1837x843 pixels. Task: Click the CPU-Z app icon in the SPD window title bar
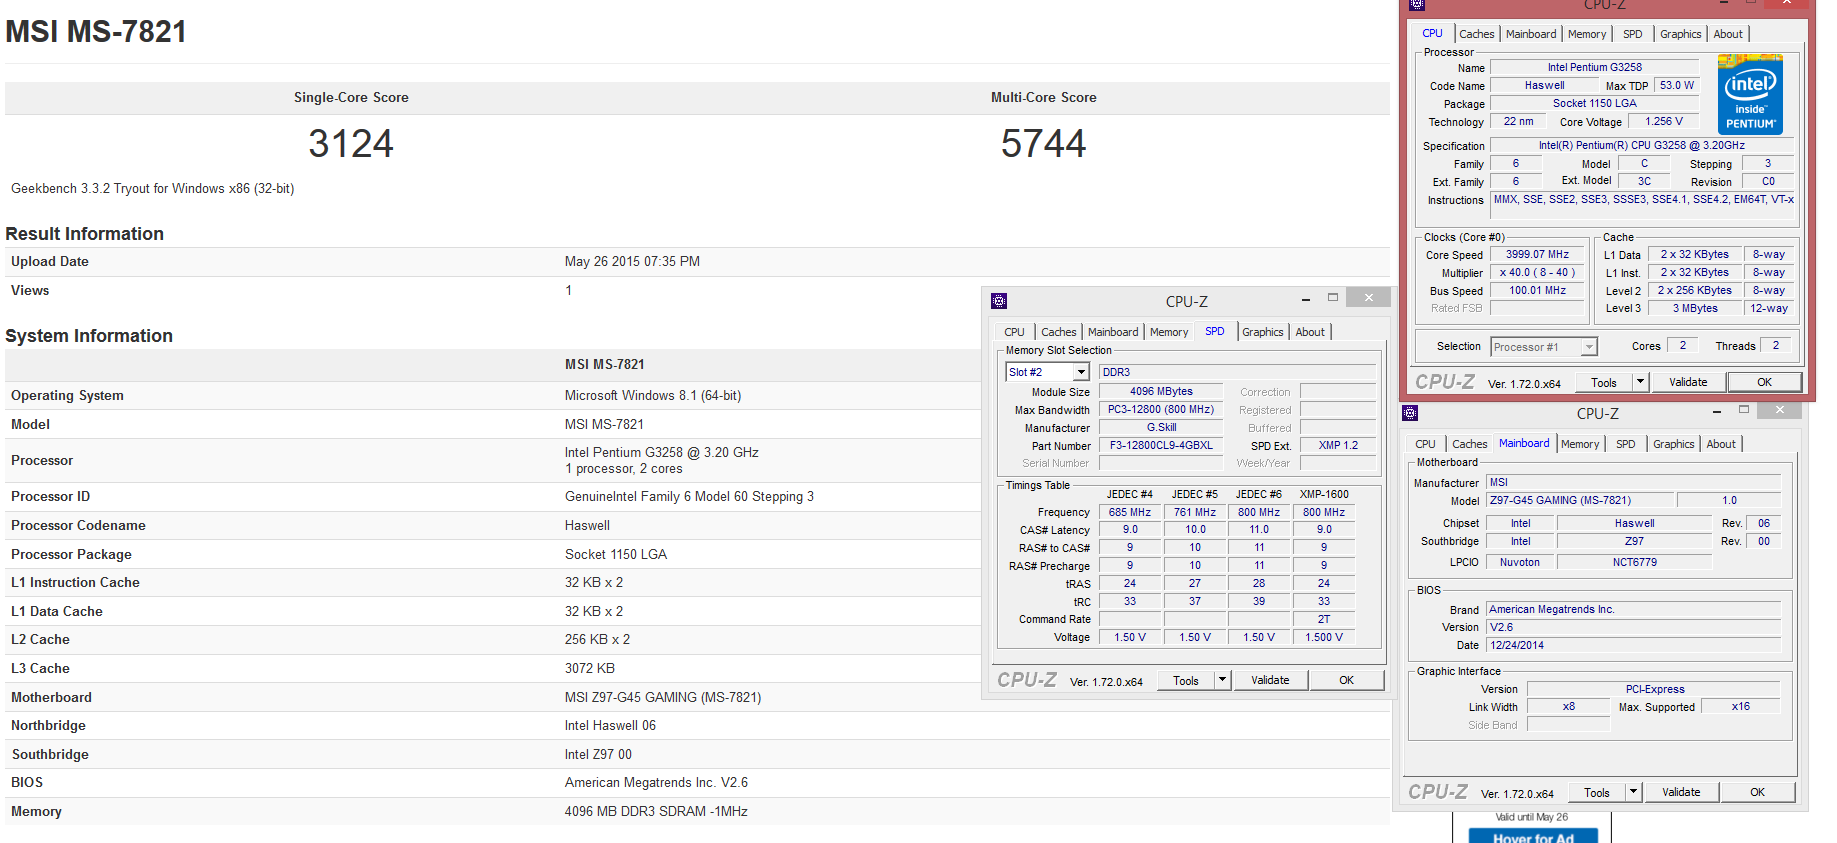[998, 301]
